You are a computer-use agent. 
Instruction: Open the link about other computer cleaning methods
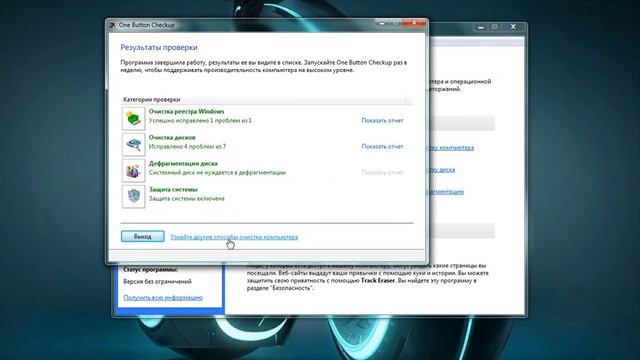(234, 237)
